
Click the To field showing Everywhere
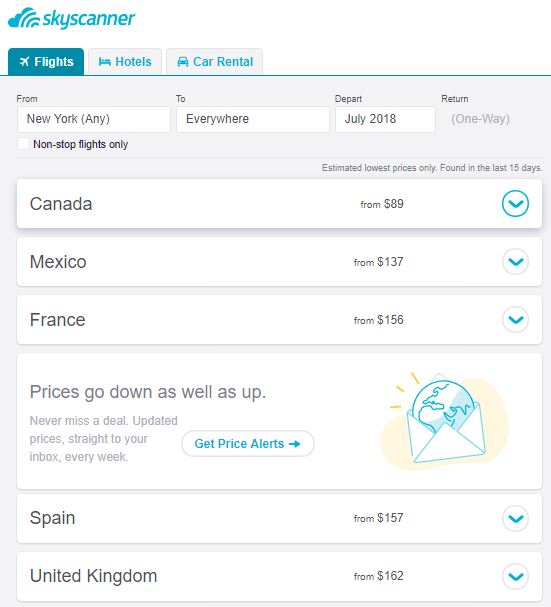(x=253, y=119)
